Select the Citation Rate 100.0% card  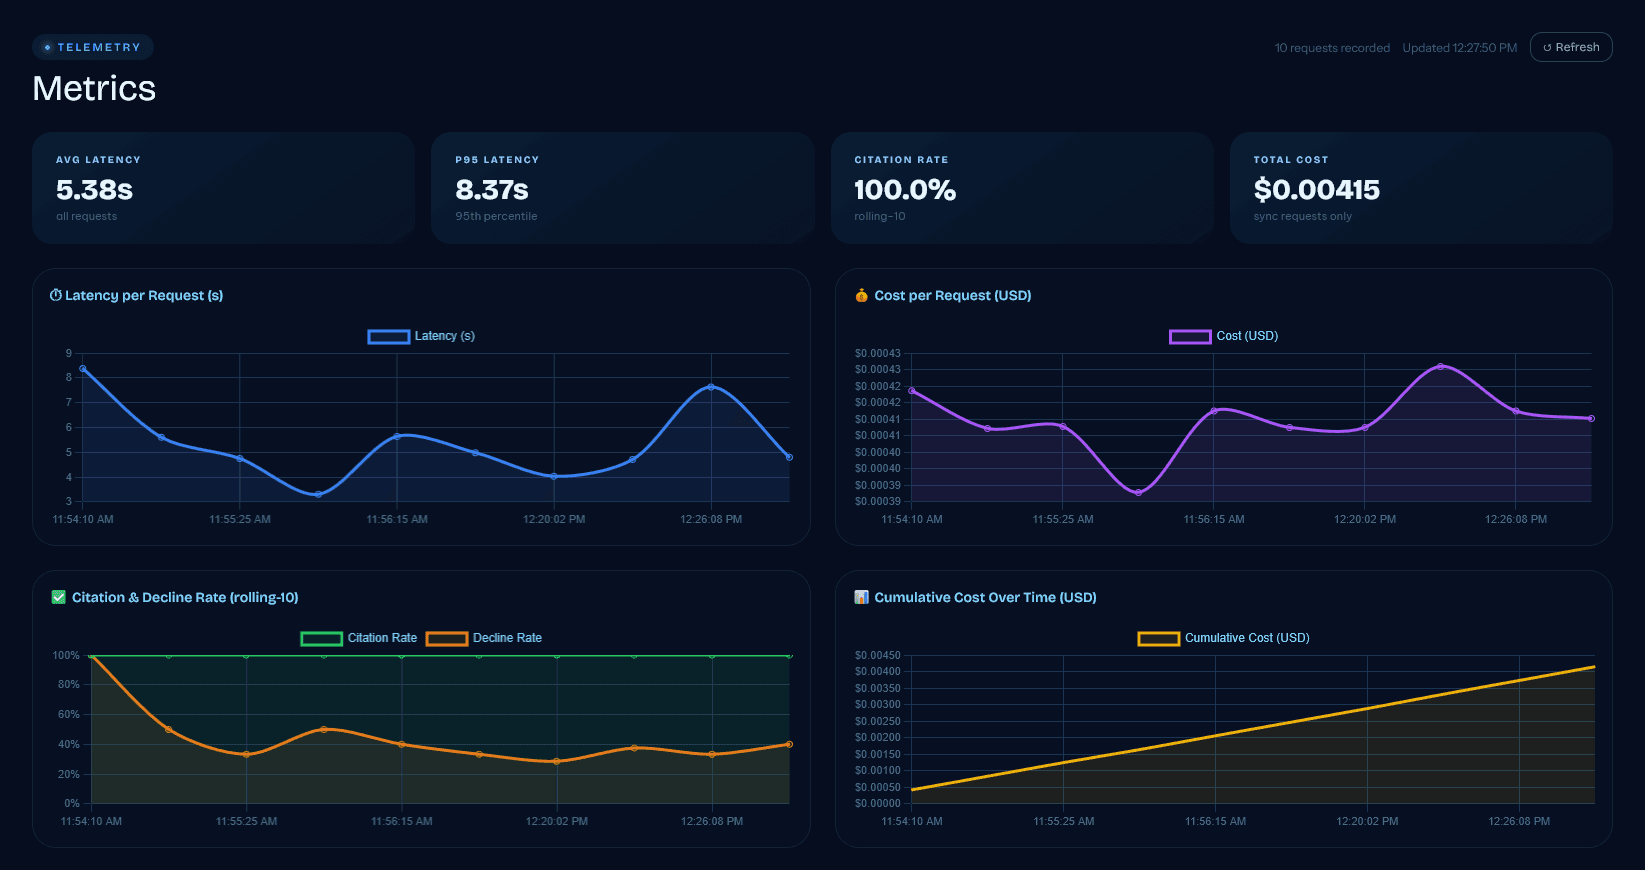pos(1022,188)
